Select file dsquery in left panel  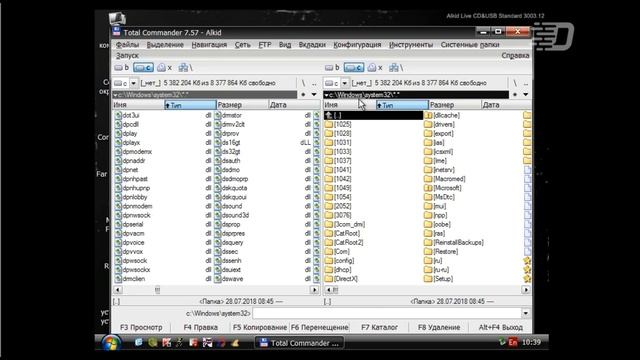tap(232, 242)
